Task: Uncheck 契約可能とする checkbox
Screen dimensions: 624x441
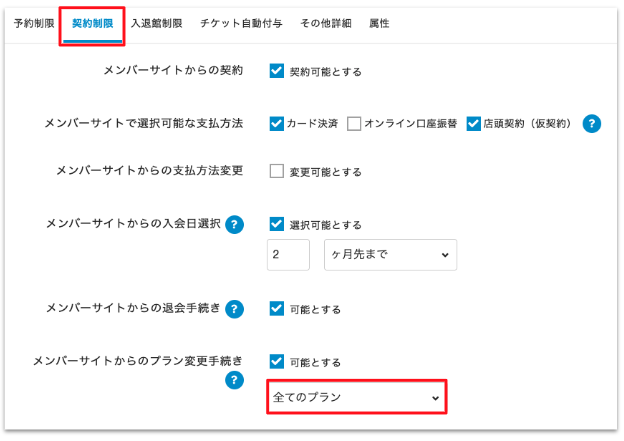Action: click(277, 71)
